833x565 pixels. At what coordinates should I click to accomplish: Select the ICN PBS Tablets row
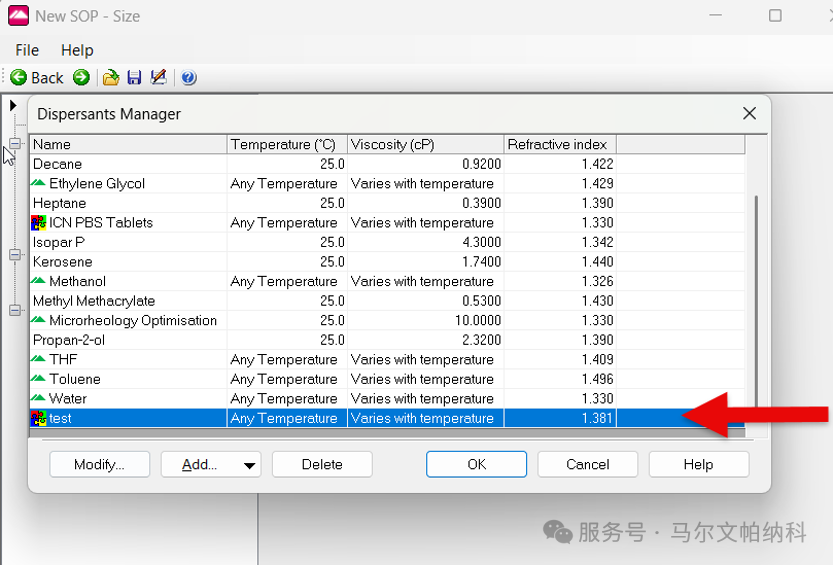point(387,223)
